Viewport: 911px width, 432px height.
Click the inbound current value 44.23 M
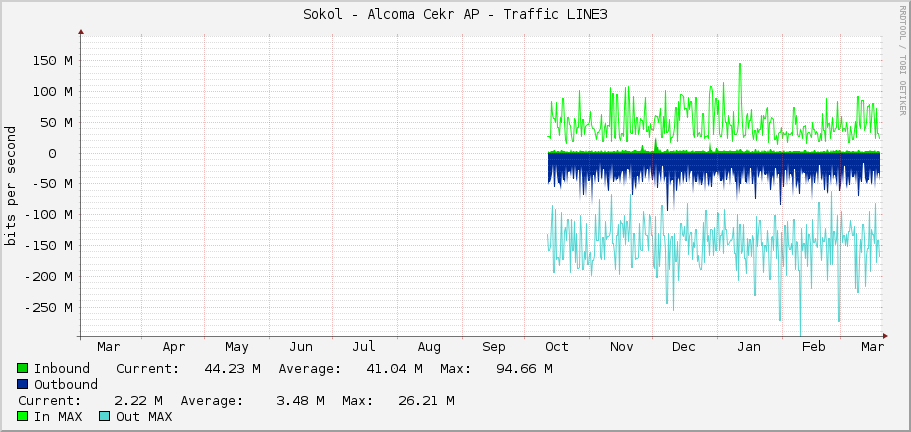click(x=232, y=369)
